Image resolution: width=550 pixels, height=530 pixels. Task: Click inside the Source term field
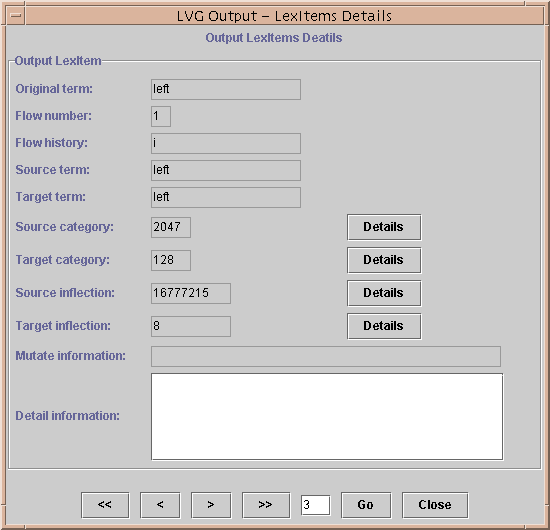(x=226, y=170)
